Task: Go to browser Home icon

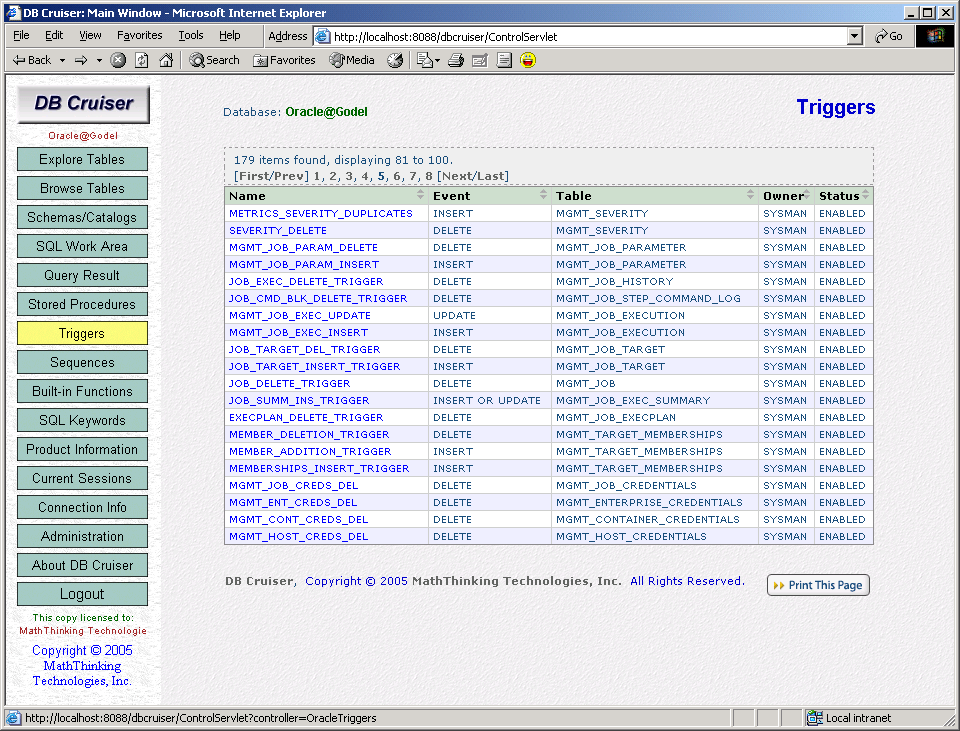Action: point(166,60)
